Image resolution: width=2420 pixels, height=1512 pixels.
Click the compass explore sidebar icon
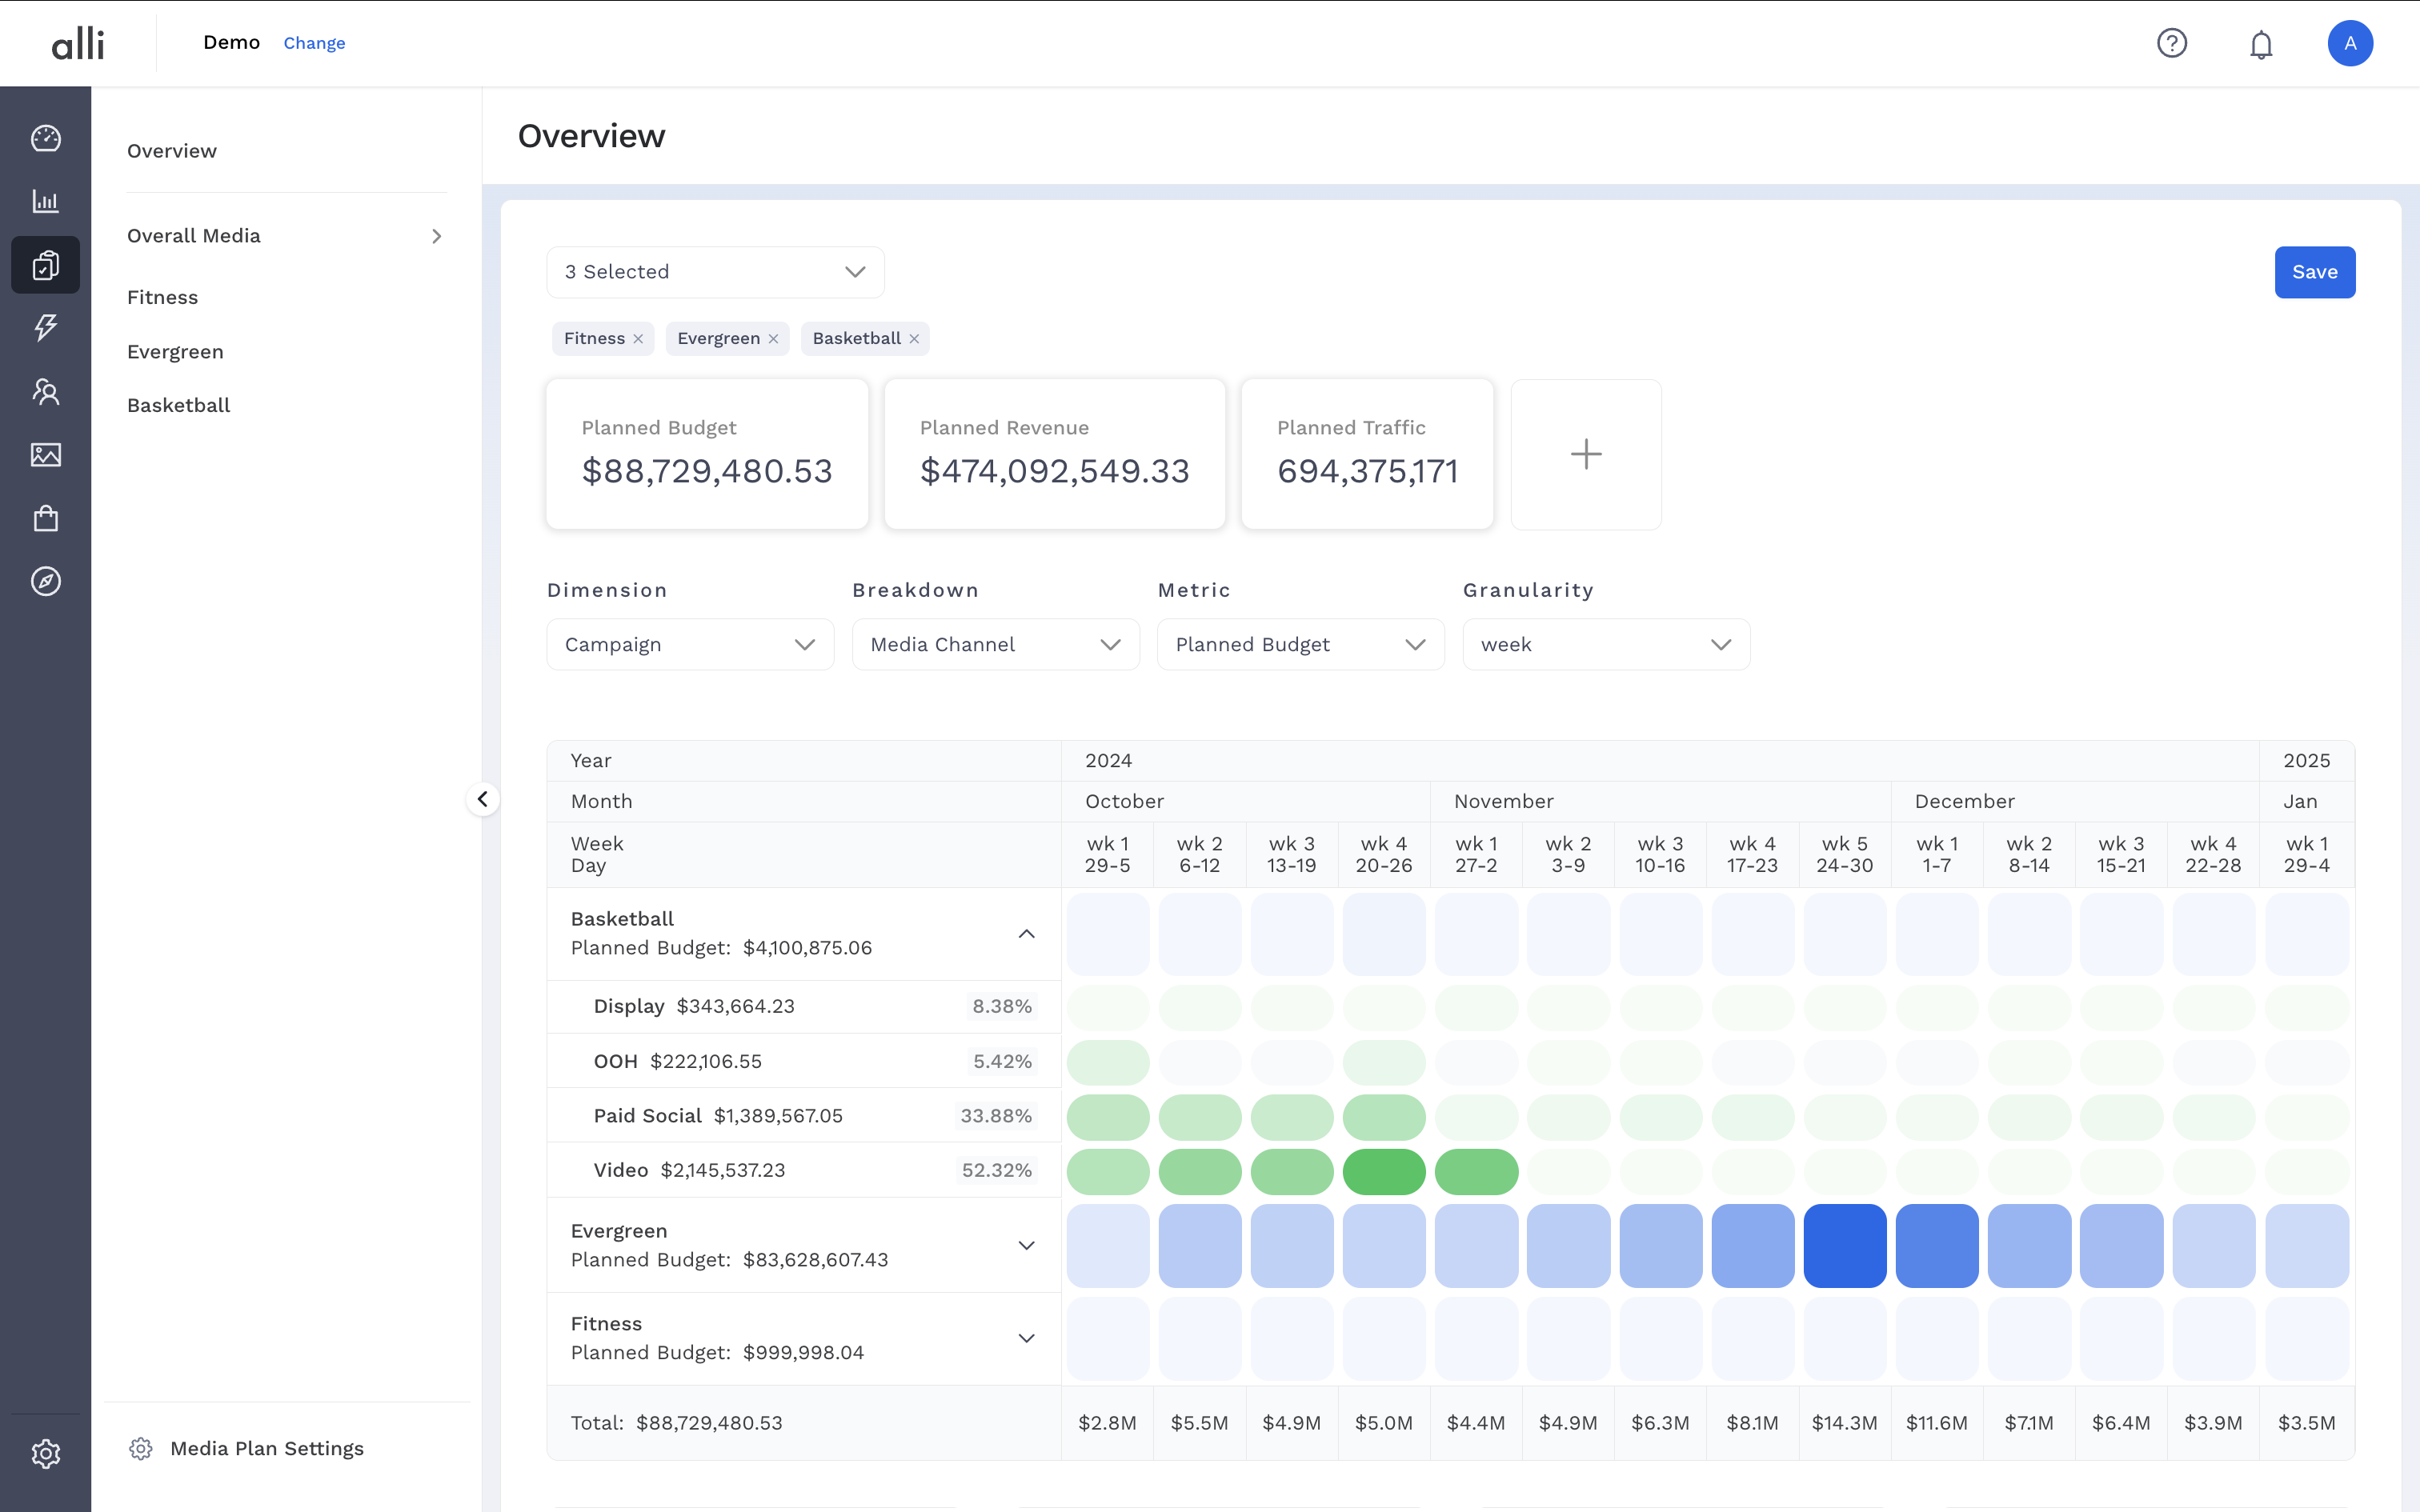click(x=46, y=581)
